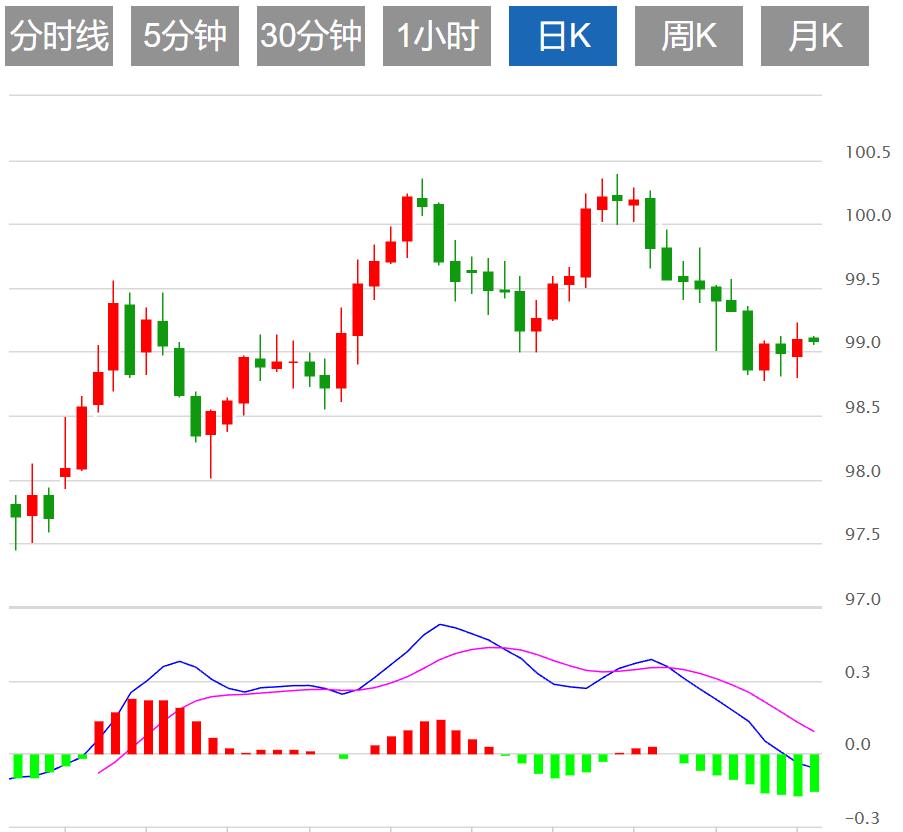Open the 30分钟 chart tab

[x=310, y=36]
